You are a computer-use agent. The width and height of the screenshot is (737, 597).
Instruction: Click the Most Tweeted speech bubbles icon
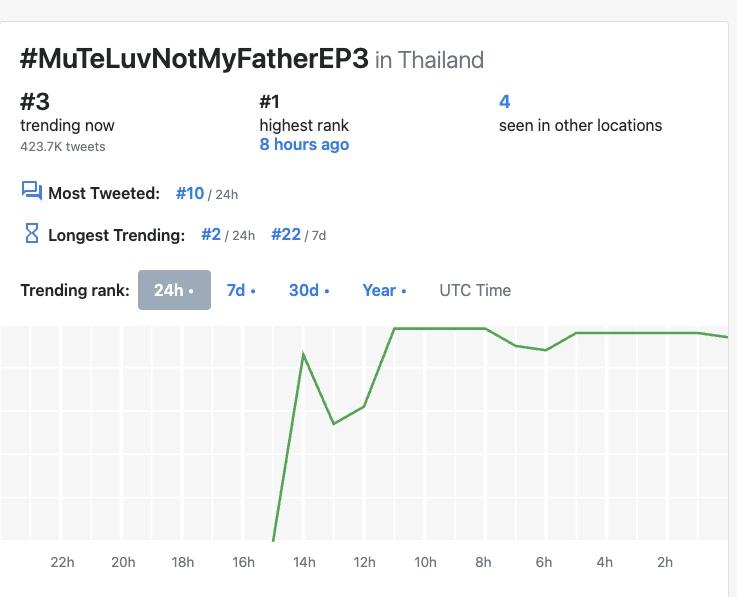31,192
